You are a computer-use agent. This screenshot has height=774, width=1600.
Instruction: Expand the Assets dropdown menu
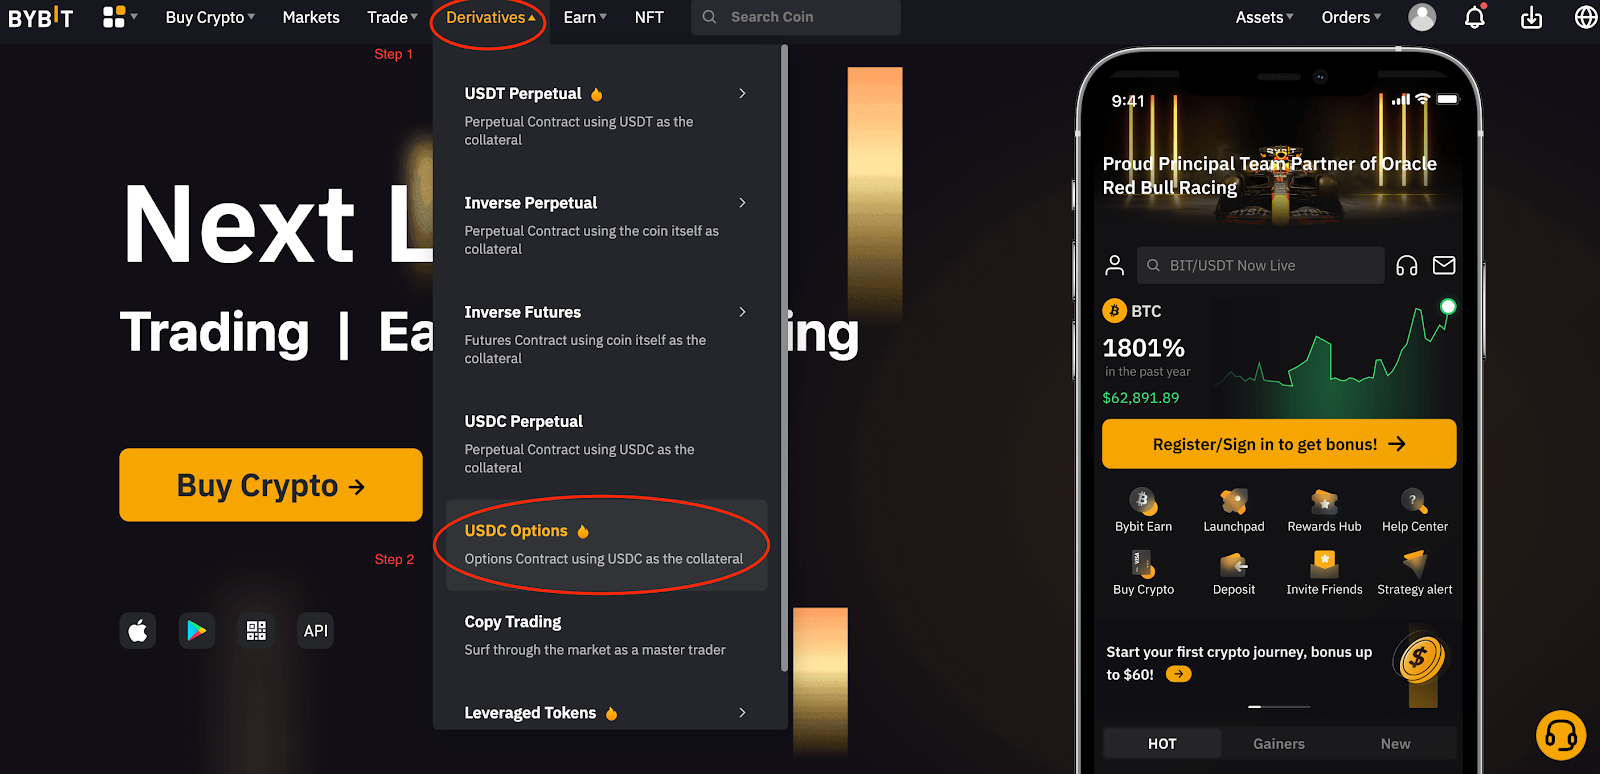click(1264, 17)
